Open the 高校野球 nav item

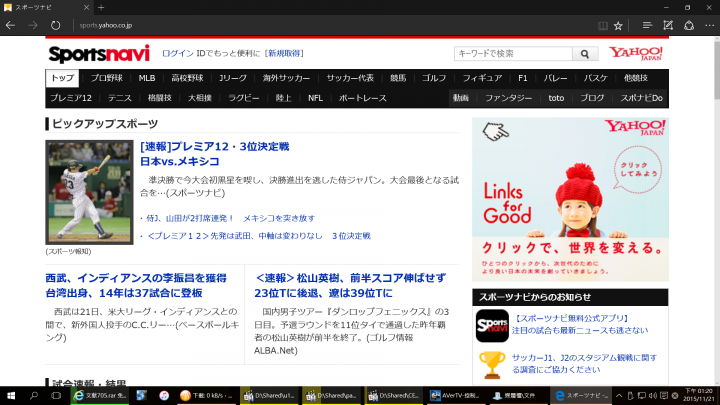pos(187,79)
